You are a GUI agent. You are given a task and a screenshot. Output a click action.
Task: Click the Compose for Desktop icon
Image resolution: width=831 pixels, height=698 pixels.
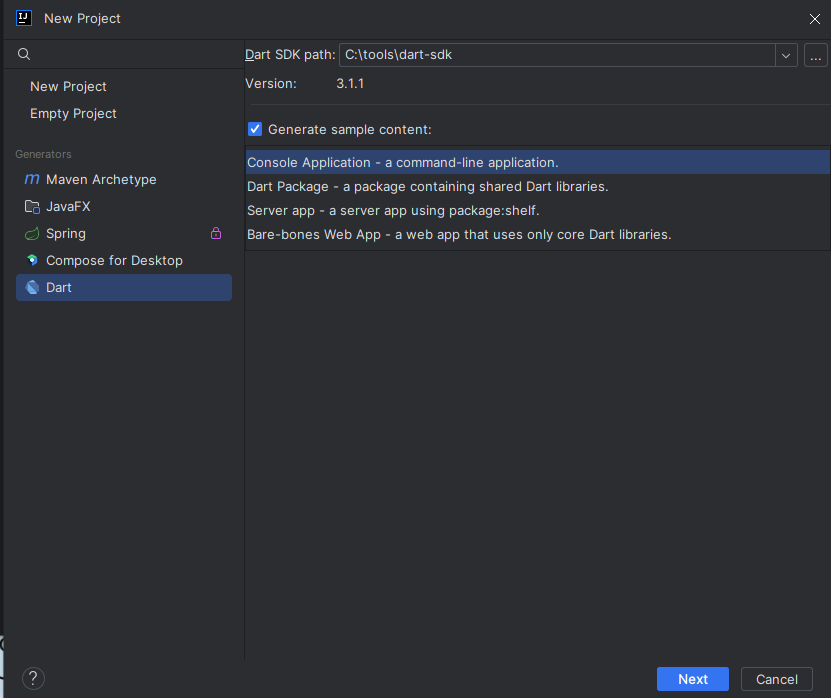click(x=32, y=261)
